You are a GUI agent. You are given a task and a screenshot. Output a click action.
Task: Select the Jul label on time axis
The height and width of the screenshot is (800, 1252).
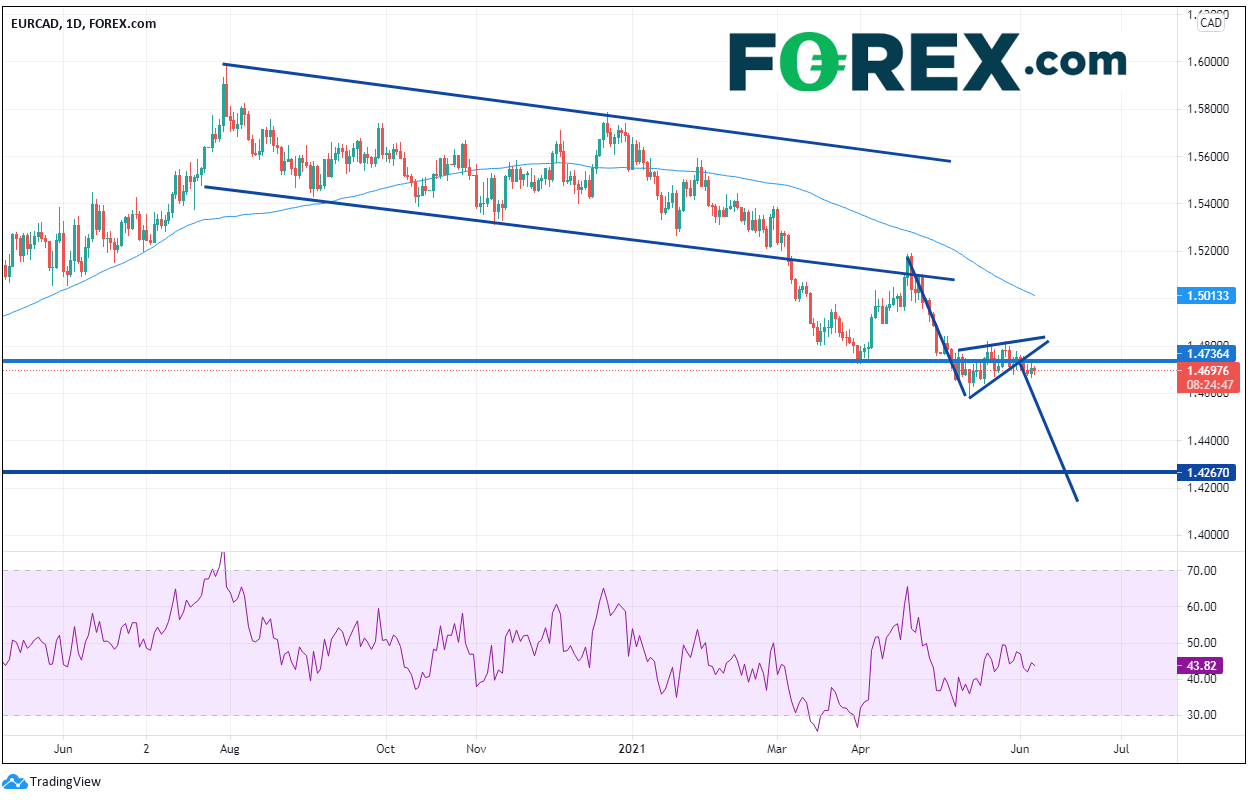pyautogui.click(x=1121, y=747)
